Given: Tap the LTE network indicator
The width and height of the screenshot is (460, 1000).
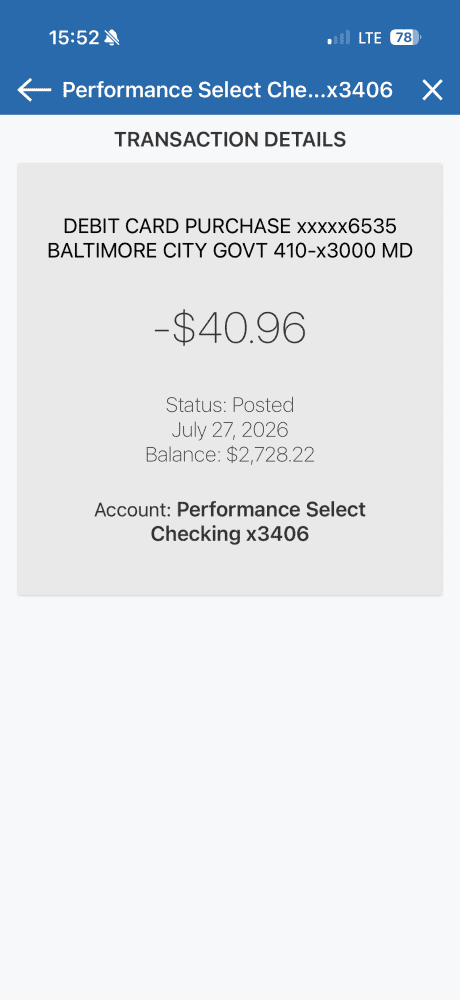Looking at the screenshot, I should tap(370, 38).
